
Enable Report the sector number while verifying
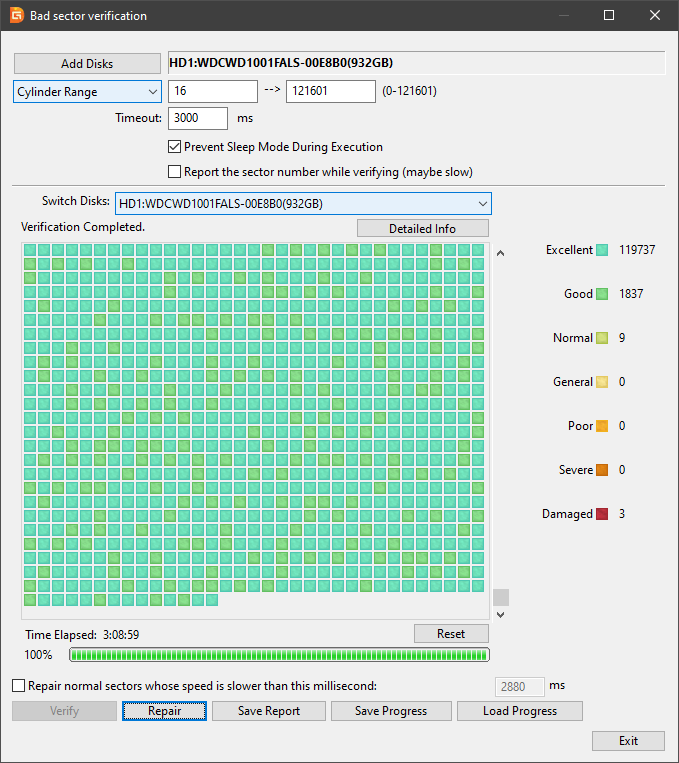[x=174, y=172]
